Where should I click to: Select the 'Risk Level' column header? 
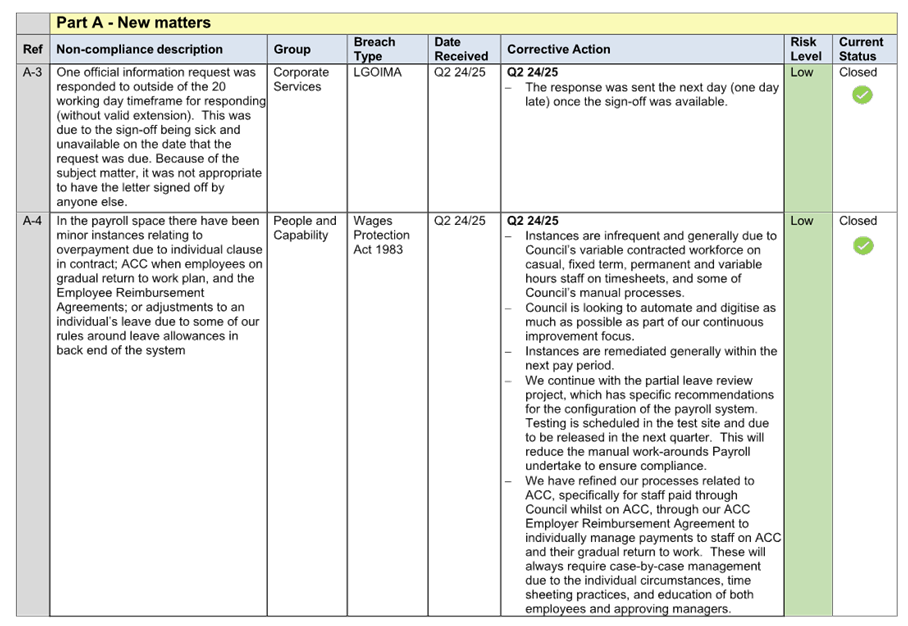[x=806, y=49]
